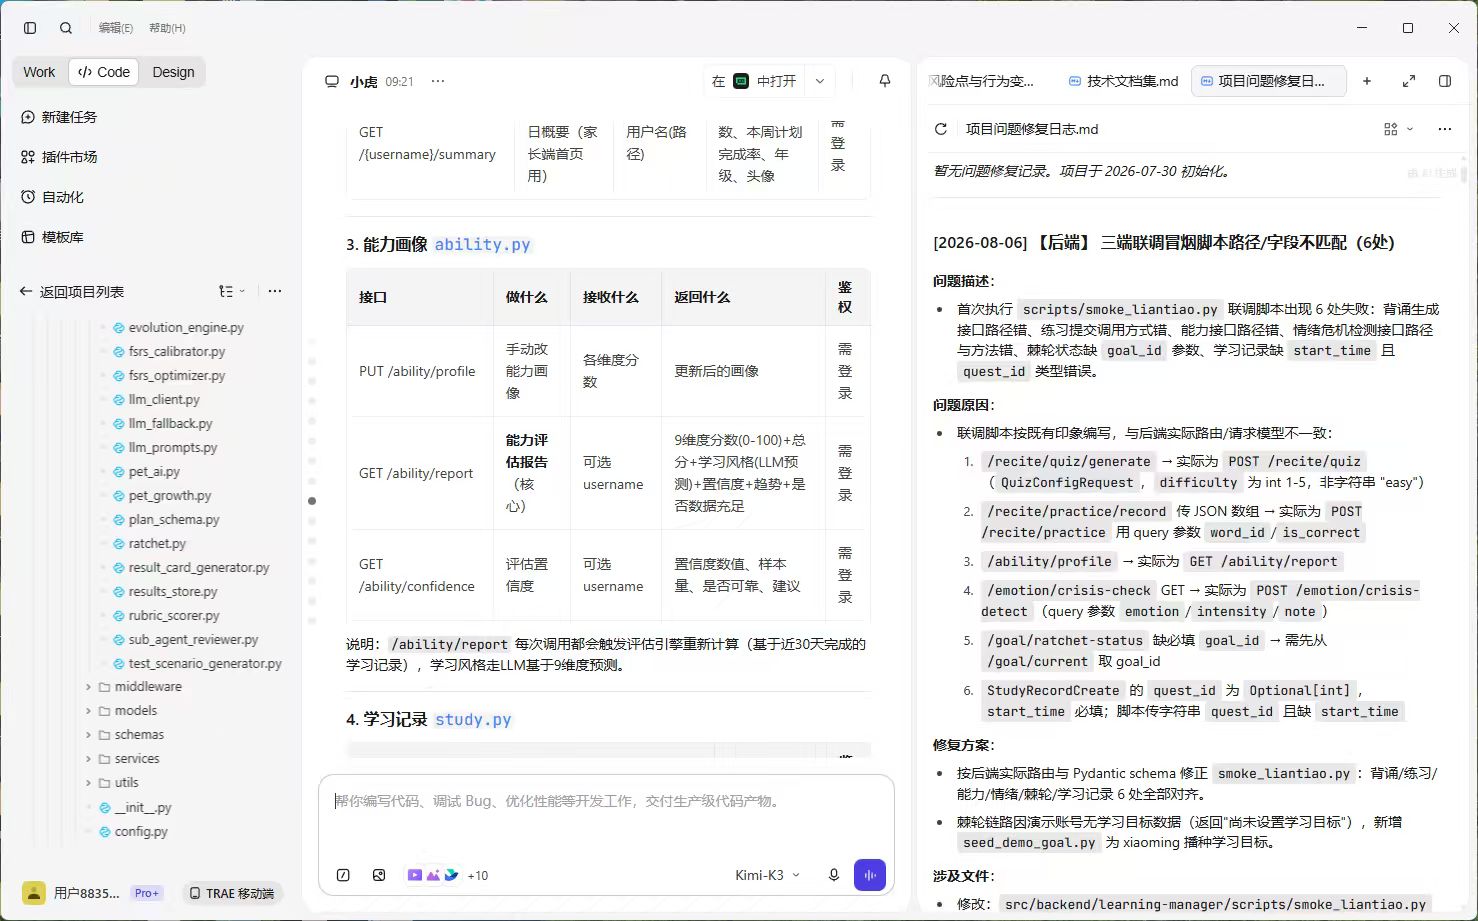Open the TRAE 移动端 mobile button
The width and height of the screenshot is (1478, 921).
[232, 893]
